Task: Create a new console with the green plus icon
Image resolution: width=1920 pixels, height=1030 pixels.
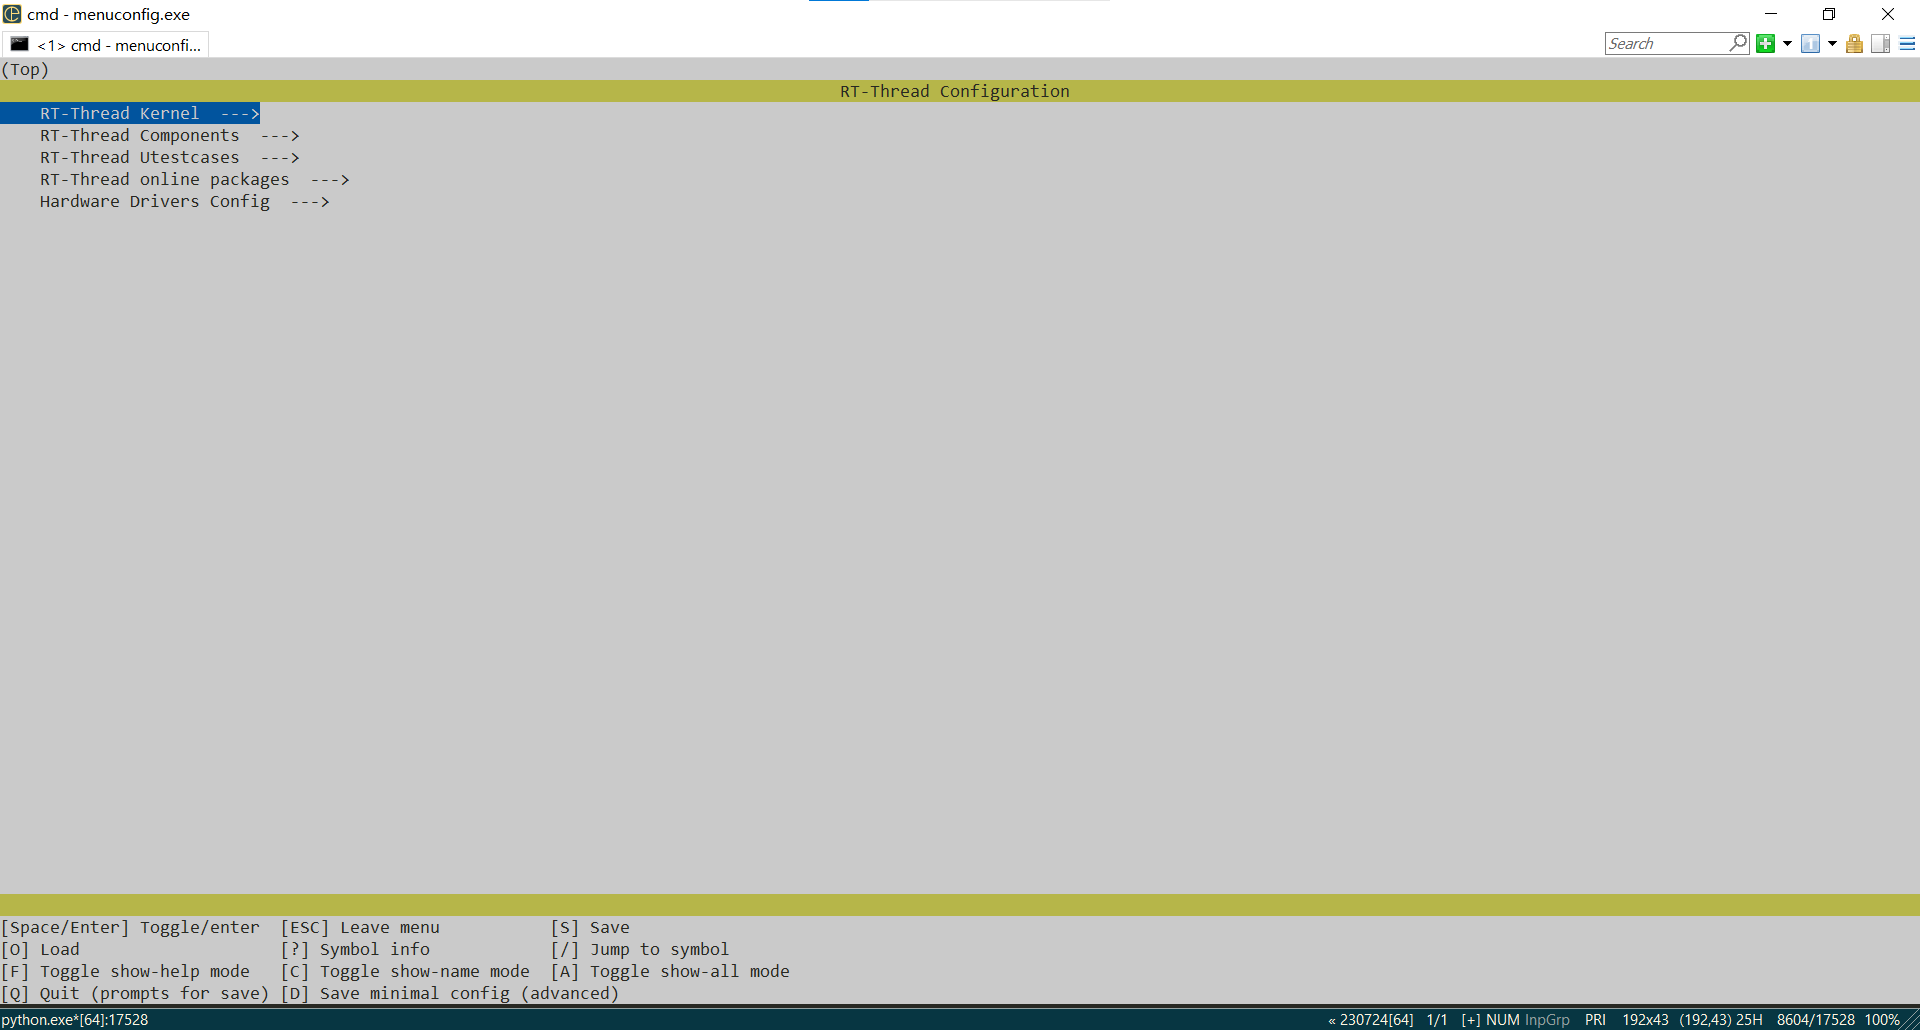Action: click(1765, 43)
